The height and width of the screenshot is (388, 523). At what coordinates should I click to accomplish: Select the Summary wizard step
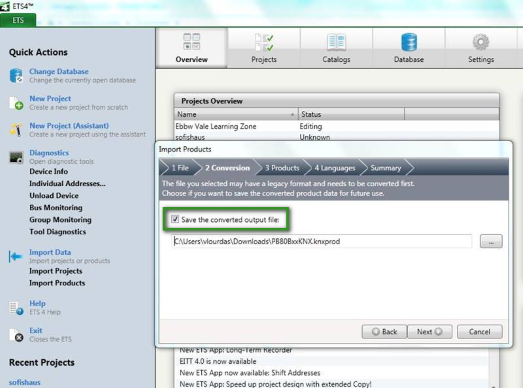tap(386, 168)
